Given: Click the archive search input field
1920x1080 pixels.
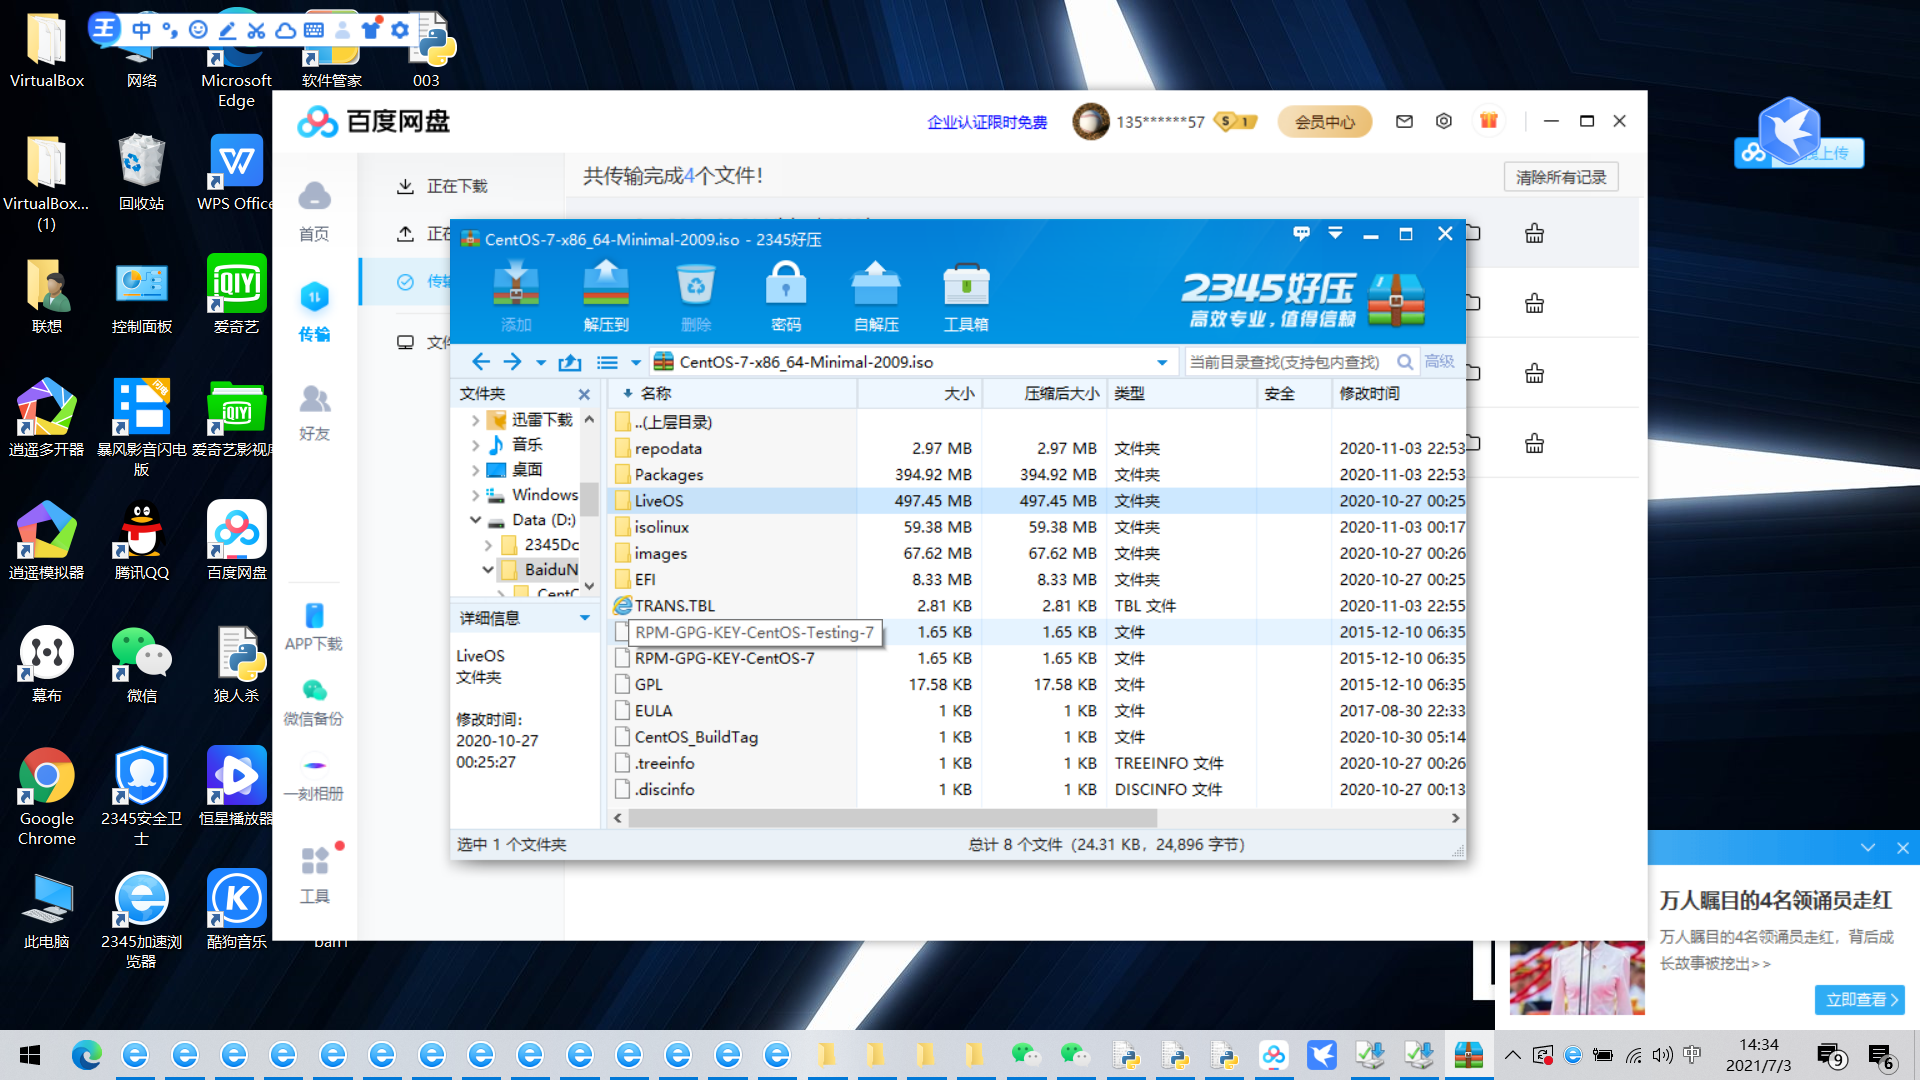Looking at the screenshot, I should click(x=1288, y=362).
